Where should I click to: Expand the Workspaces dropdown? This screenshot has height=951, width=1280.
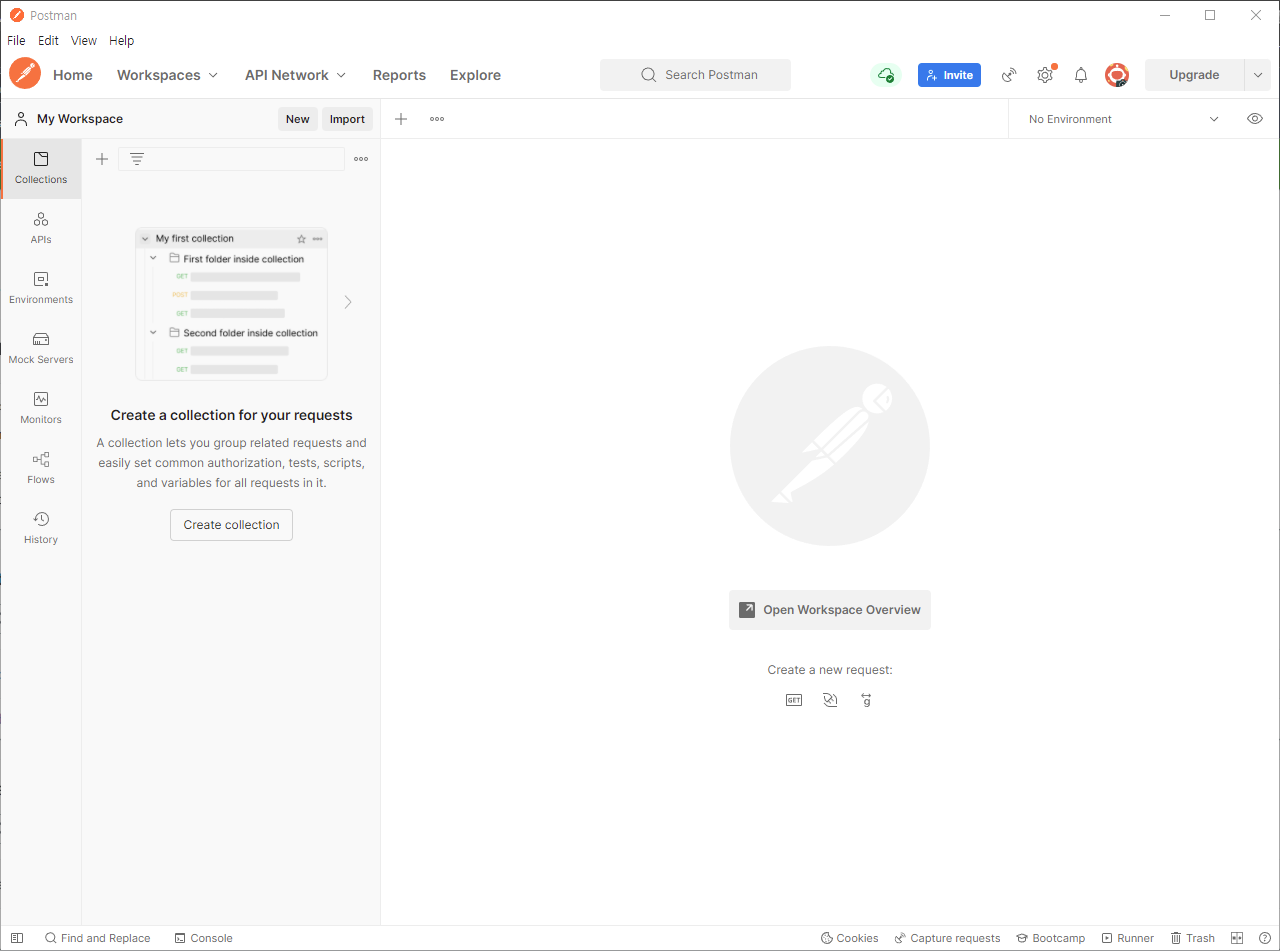tap(168, 75)
